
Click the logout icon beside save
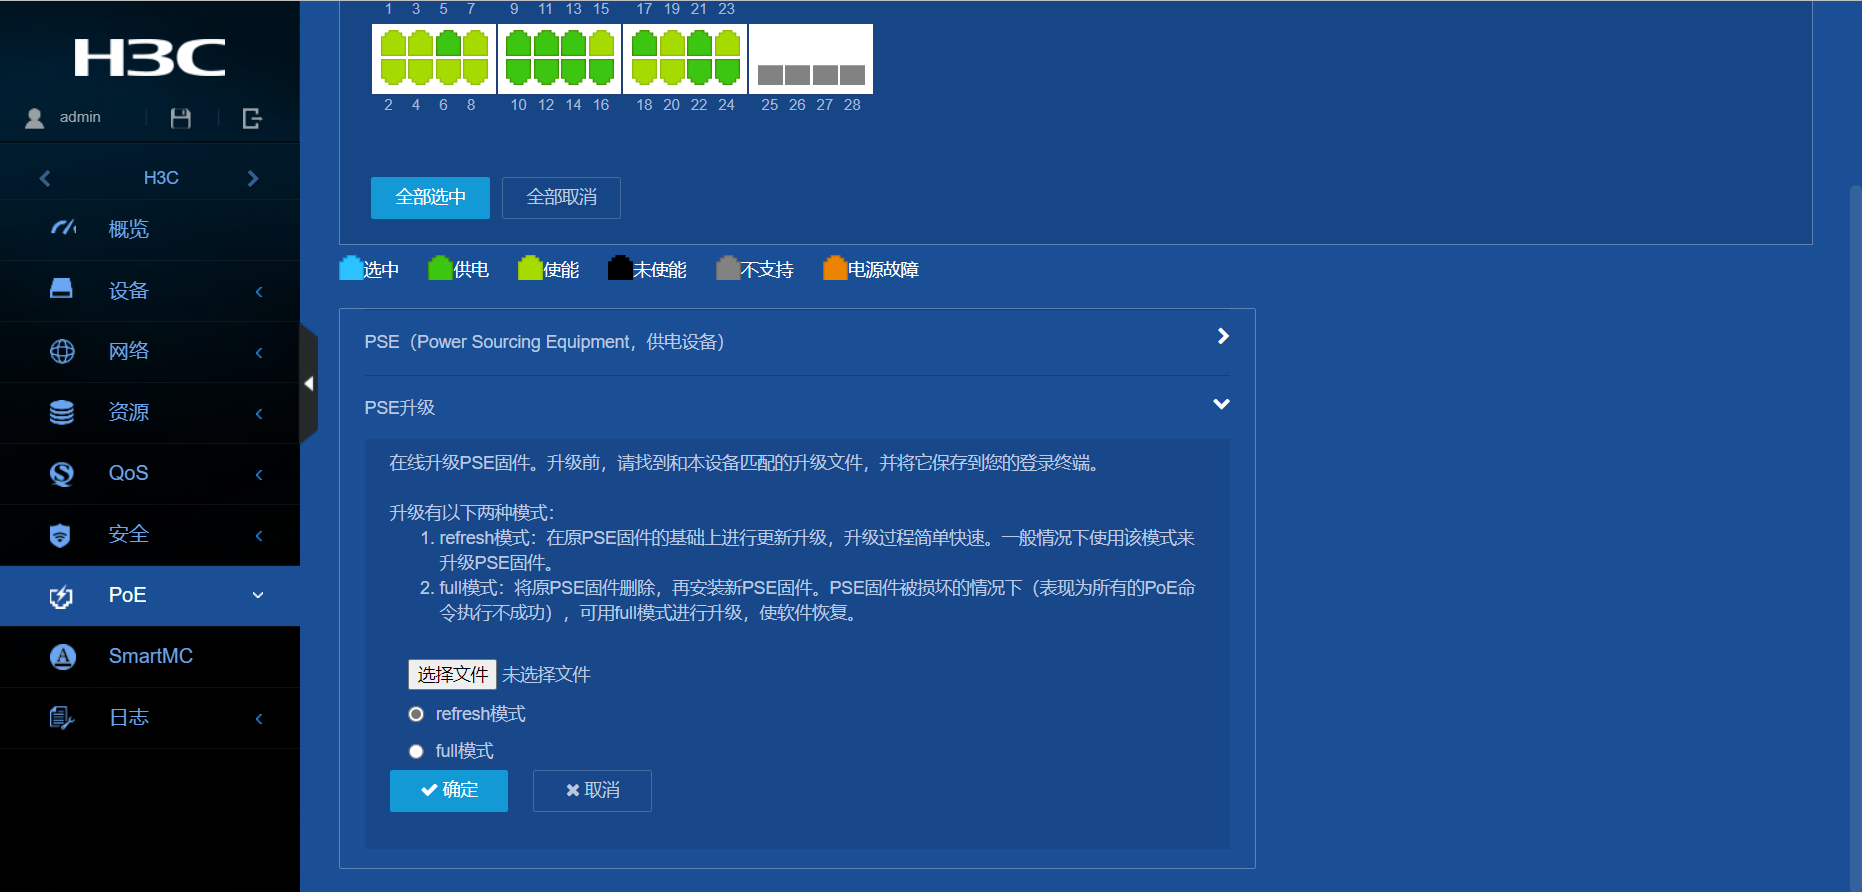click(x=252, y=118)
